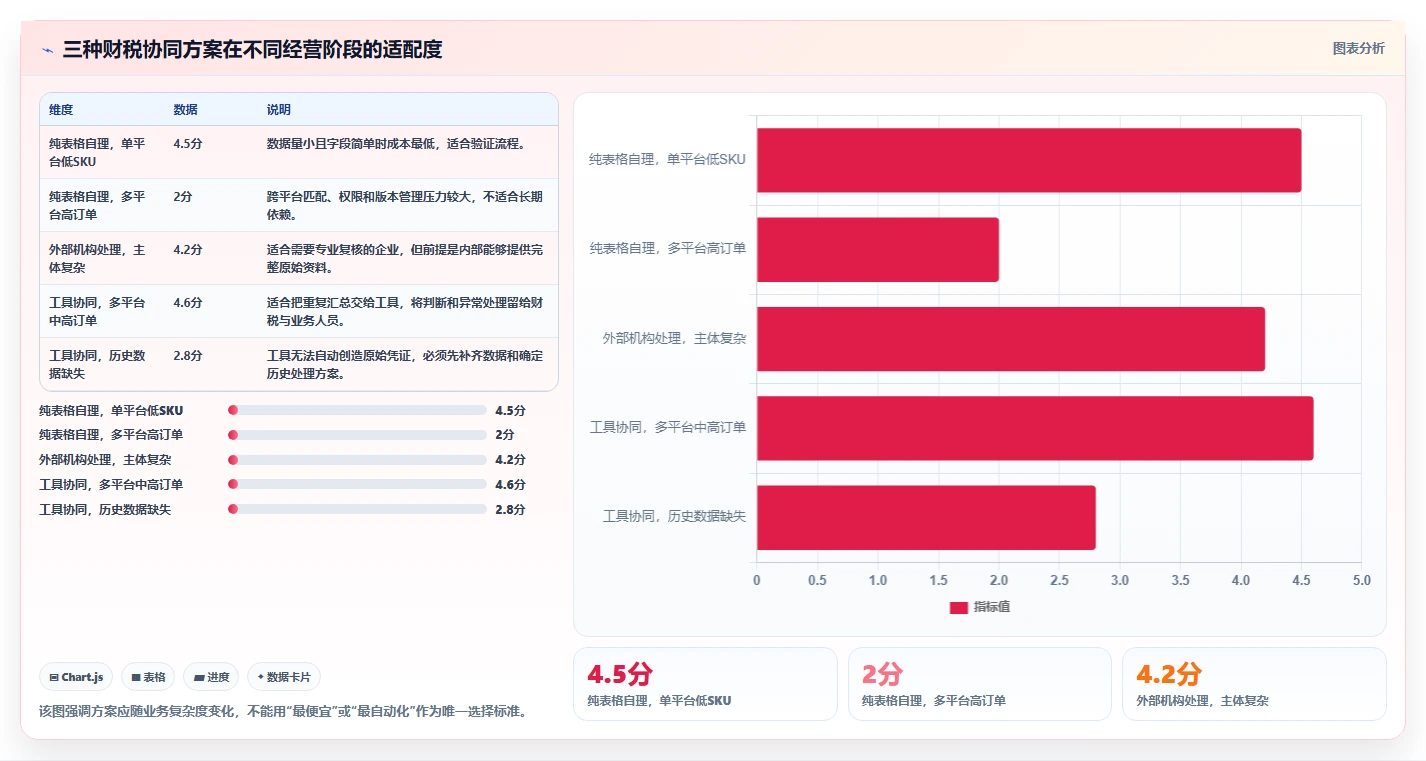Click chart bar for 工具协同，历史数据缺失
The height and width of the screenshot is (761, 1426).
point(926,517)
